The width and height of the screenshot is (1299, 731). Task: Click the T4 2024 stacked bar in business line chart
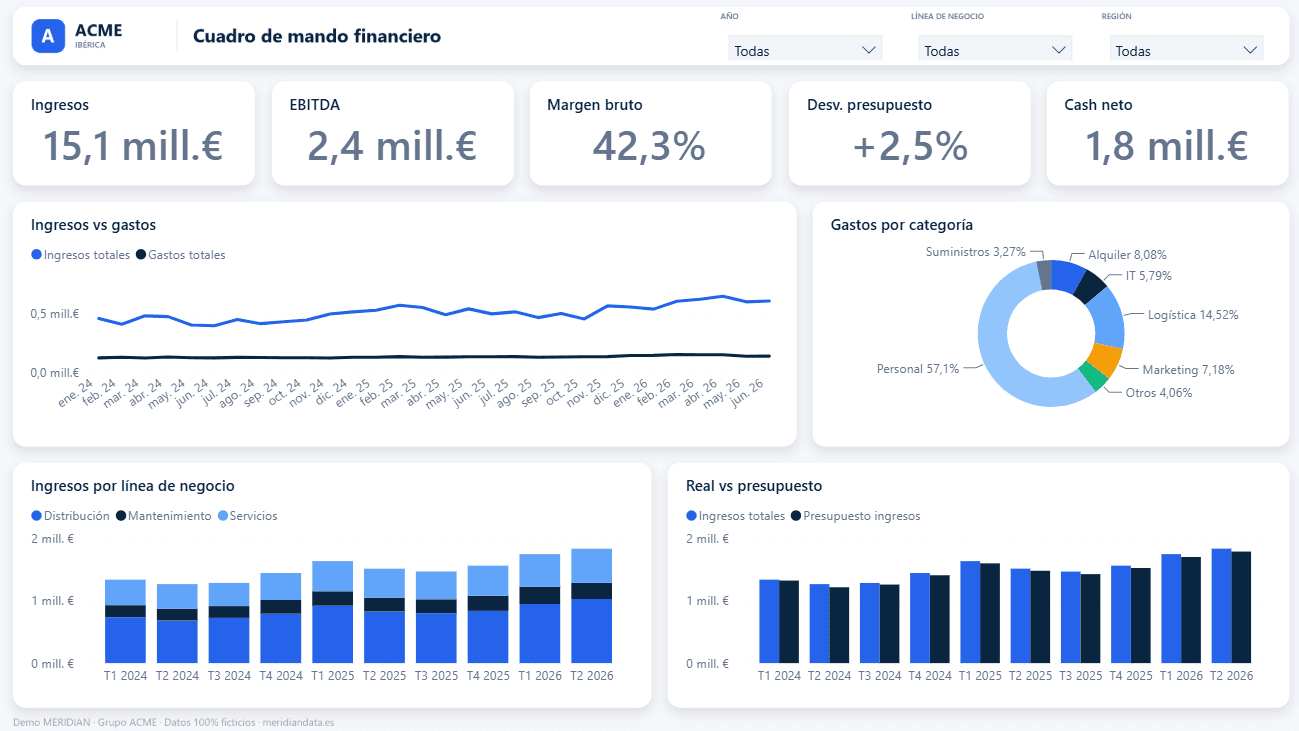click(x=281, y=618)
